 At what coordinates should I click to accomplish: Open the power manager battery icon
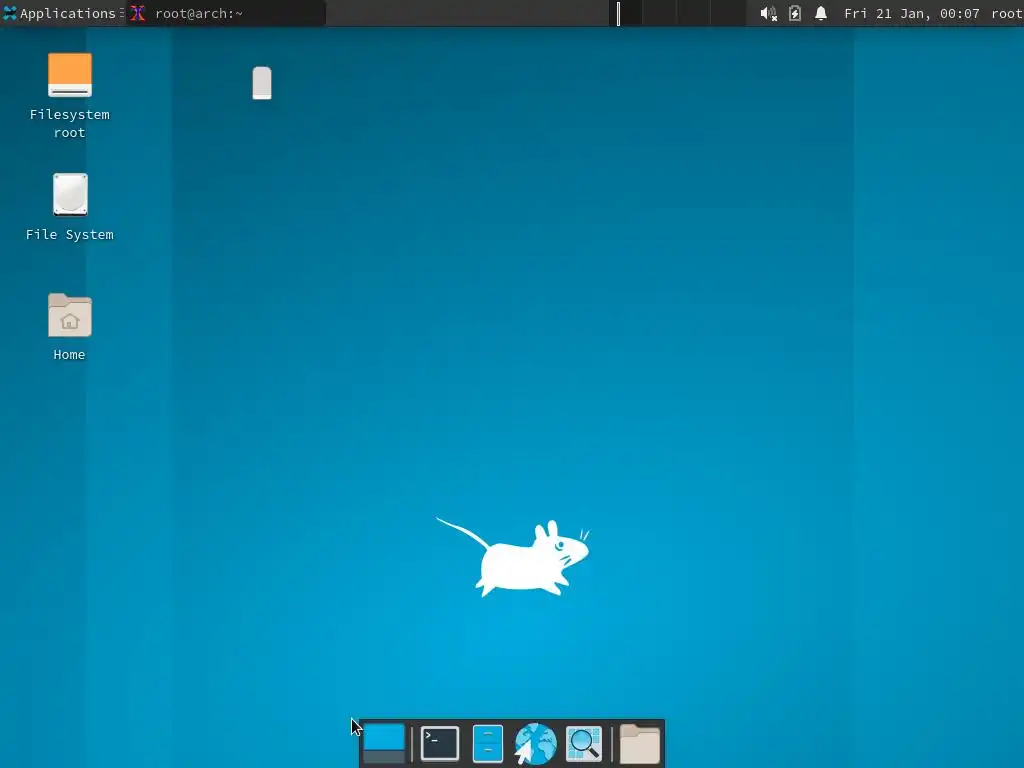click(x=795, y=13)
